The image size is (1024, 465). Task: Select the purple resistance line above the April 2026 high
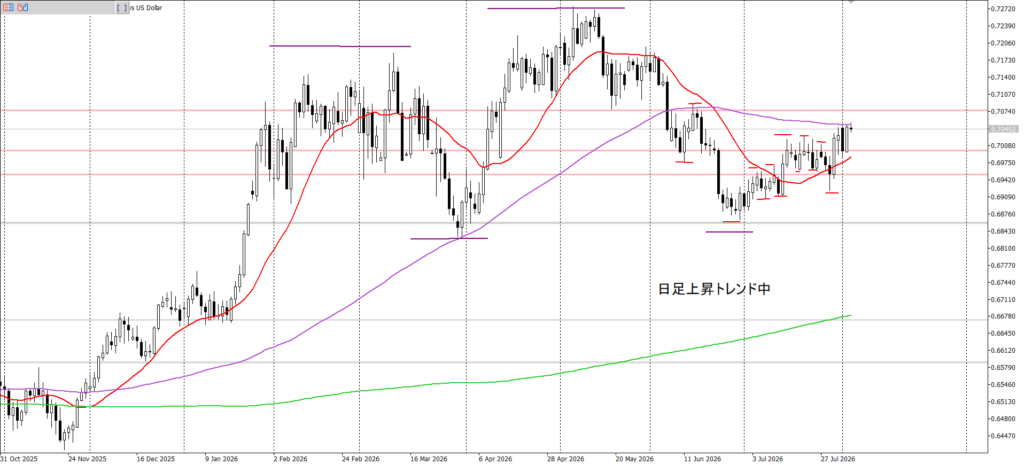coord(556,8)
